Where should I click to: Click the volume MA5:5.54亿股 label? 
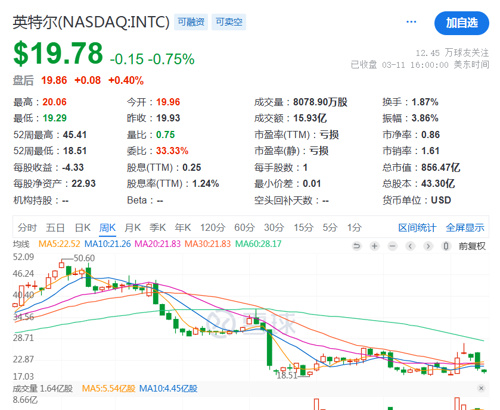[109, 389]
